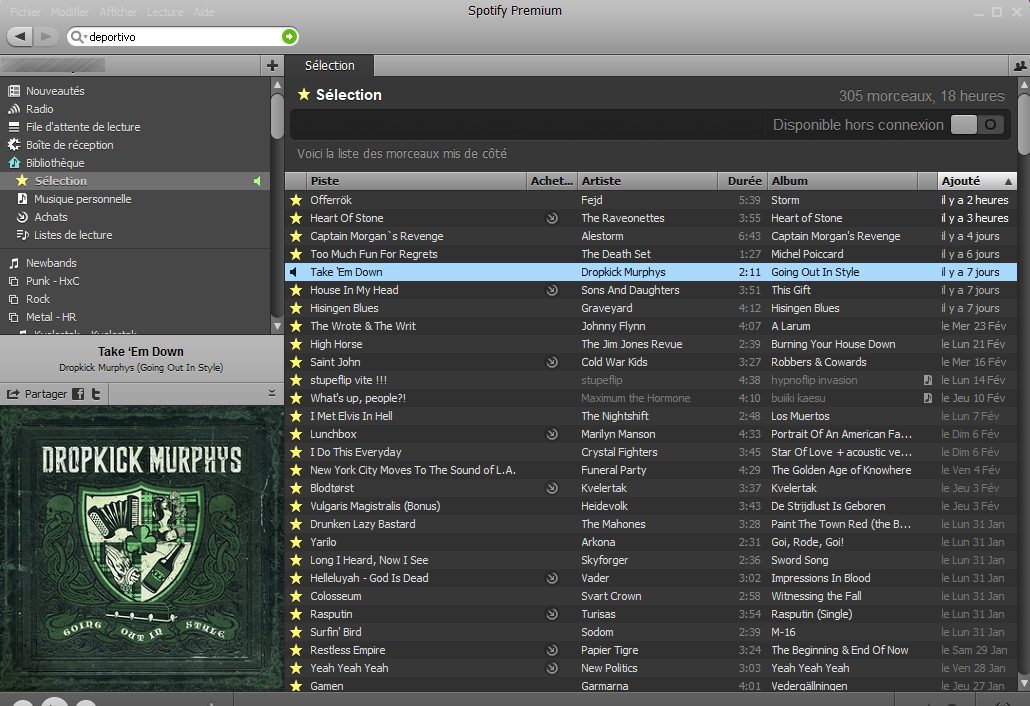Click the back navigation arrow button
Viewport: 1030px width, 706px height.
[21, 37]
